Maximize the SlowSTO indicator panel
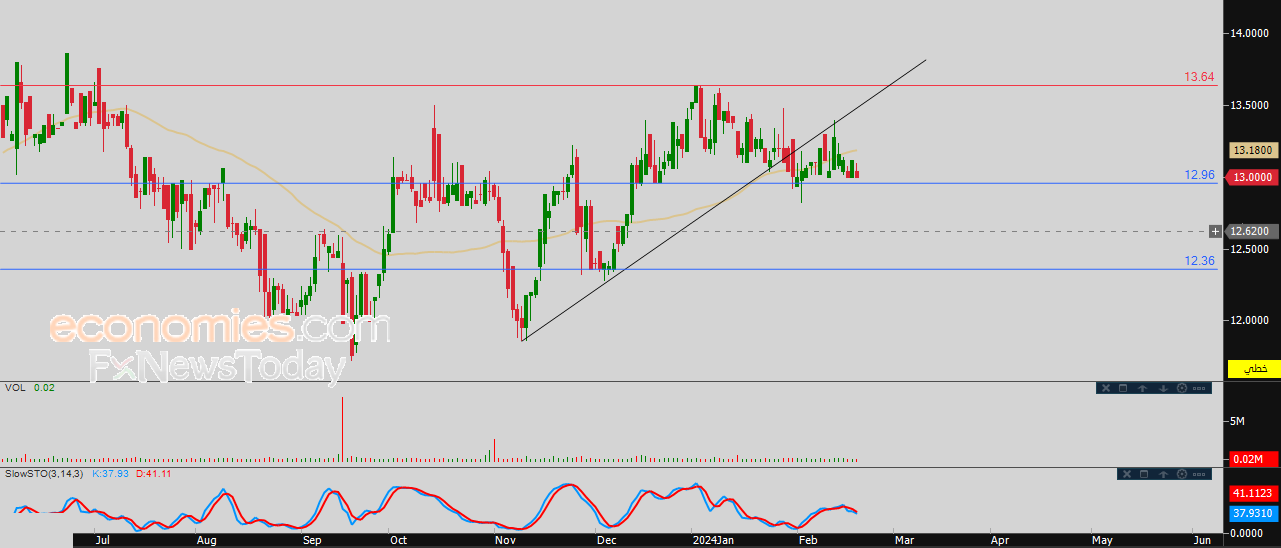 tap(1144, 474)
